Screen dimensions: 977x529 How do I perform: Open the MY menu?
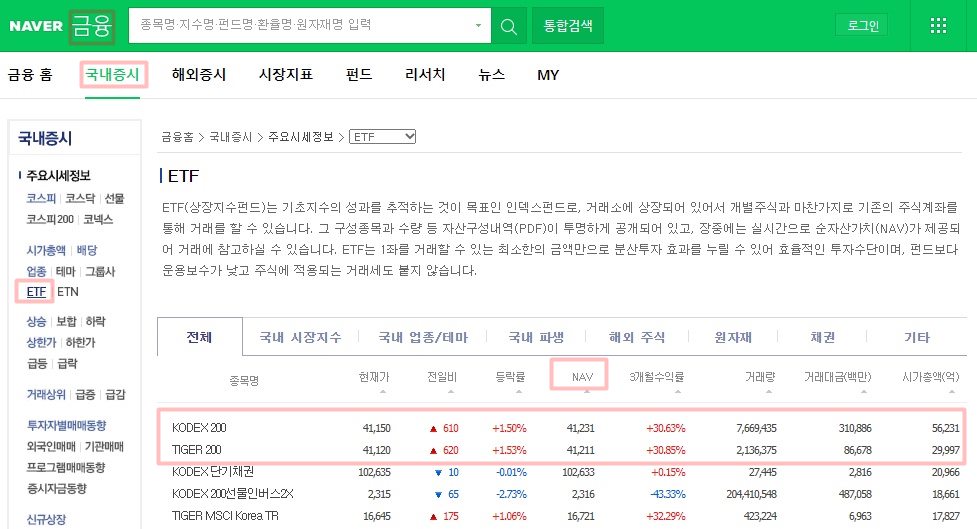[548, 75]
